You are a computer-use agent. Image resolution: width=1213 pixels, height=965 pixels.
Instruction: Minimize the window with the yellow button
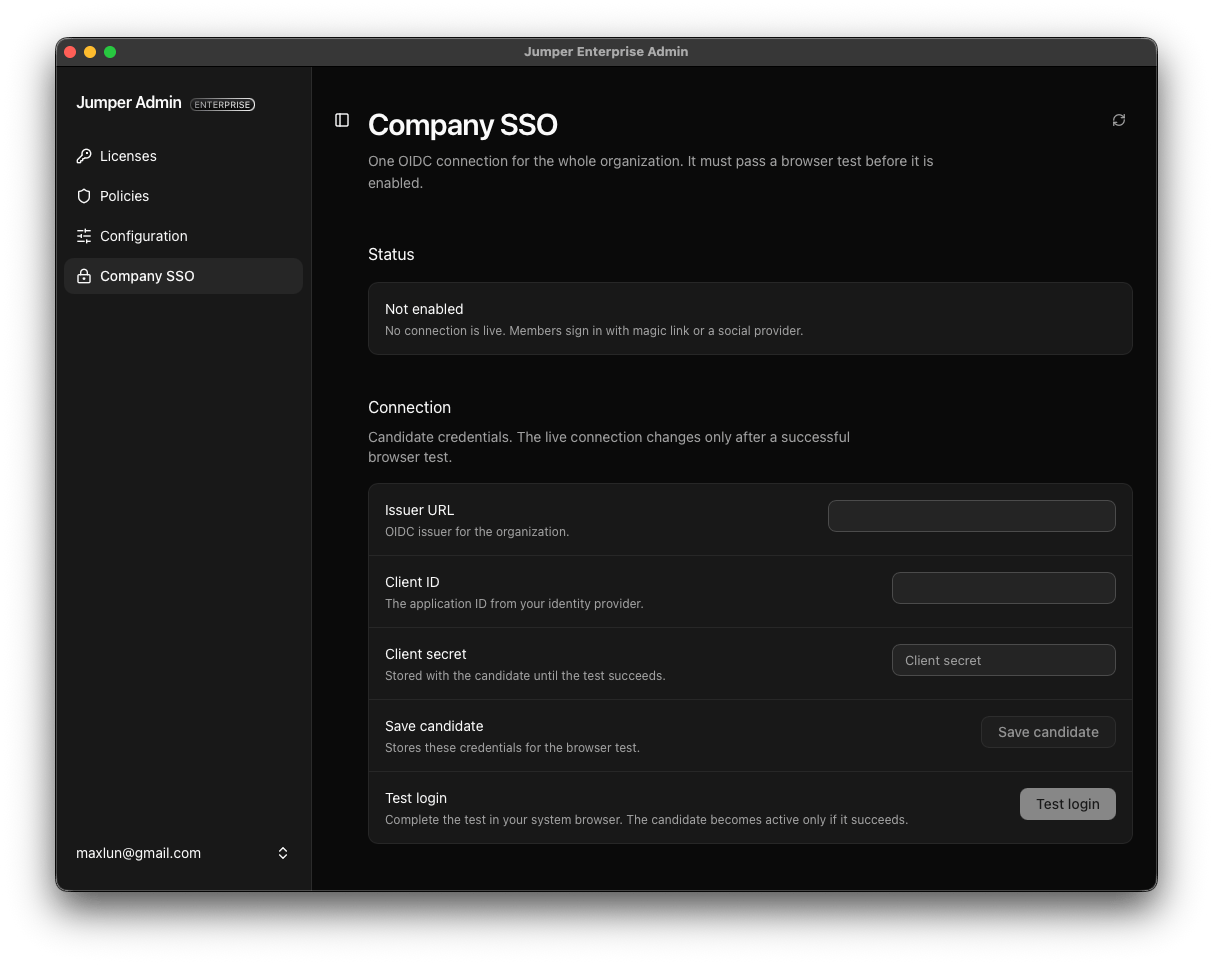click(x=90, y=52)
